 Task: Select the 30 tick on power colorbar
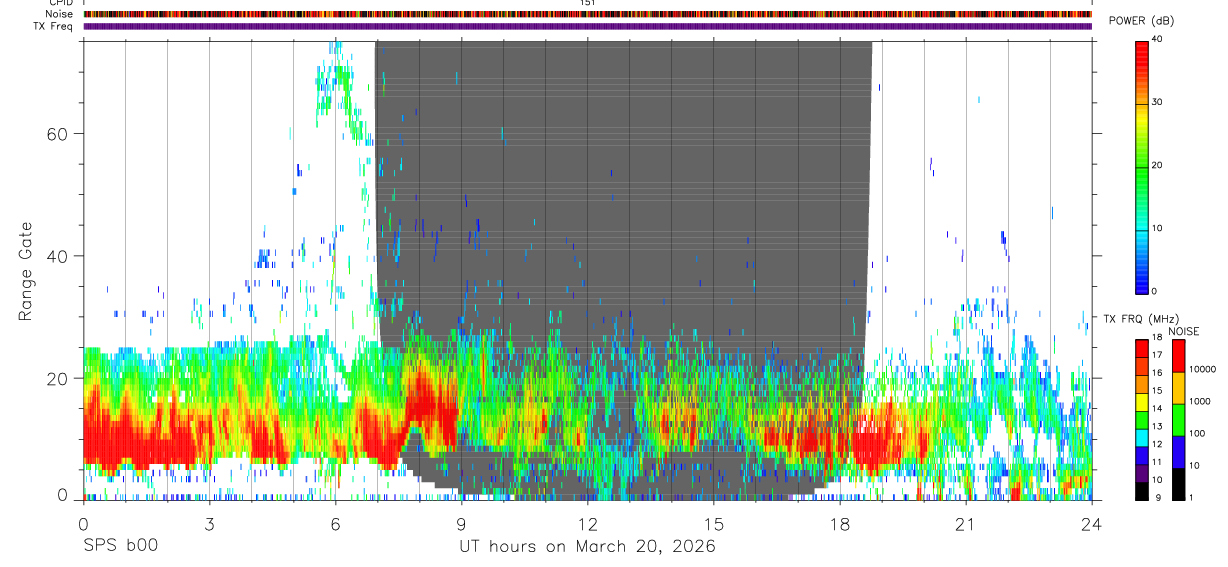(1157, 102)
